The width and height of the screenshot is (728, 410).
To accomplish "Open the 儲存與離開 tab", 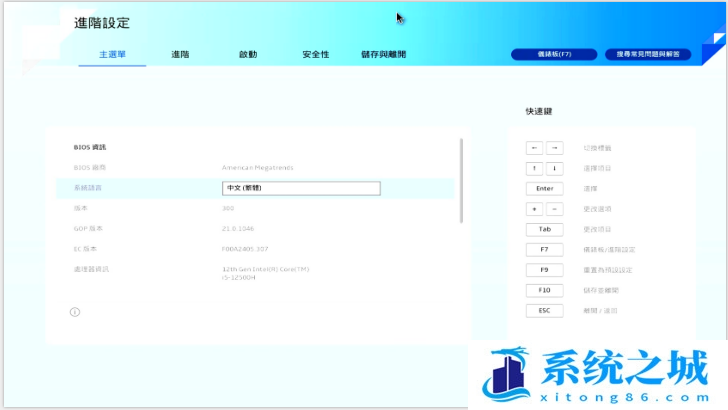I will [383, 54].
